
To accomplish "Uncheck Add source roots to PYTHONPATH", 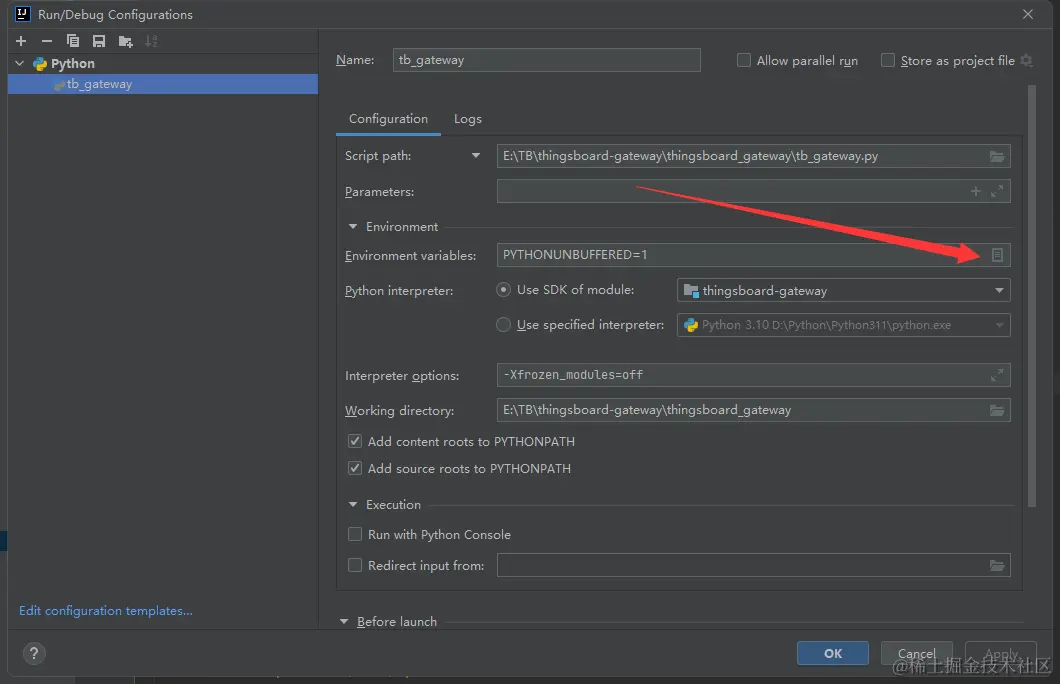I will (x=354, y=468).
